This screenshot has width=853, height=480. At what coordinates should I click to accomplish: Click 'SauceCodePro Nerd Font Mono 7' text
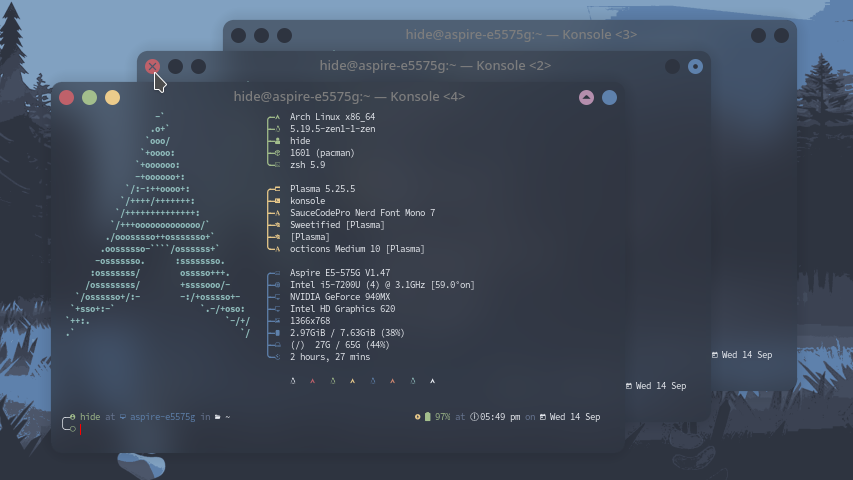(362, 213)
